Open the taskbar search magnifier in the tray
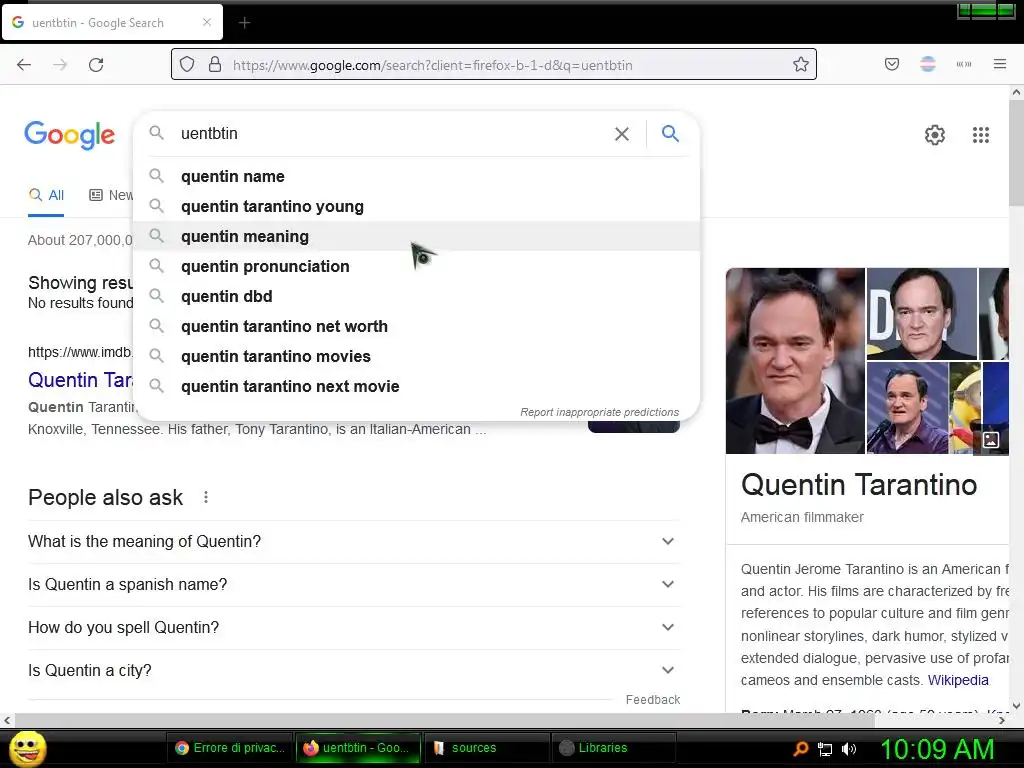 pyautogui.click(x=801, y=748)
